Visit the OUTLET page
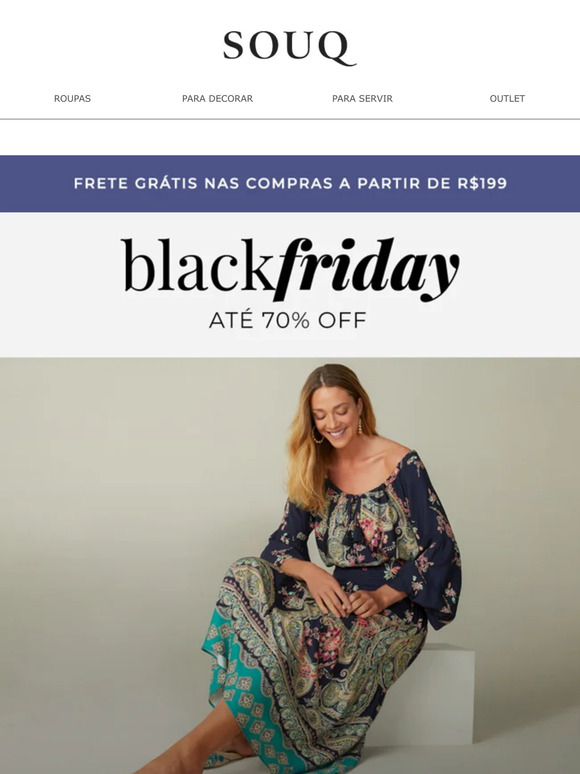580x774 pixels. point(507,98)
